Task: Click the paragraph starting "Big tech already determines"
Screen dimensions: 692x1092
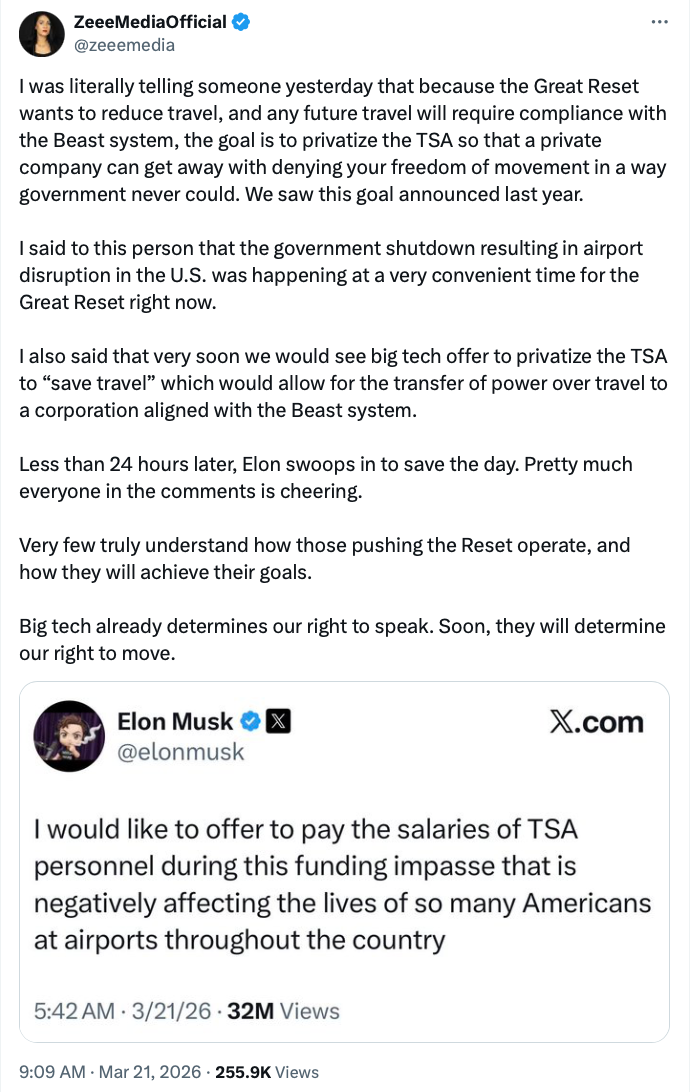Action: (x=342, y=640)
